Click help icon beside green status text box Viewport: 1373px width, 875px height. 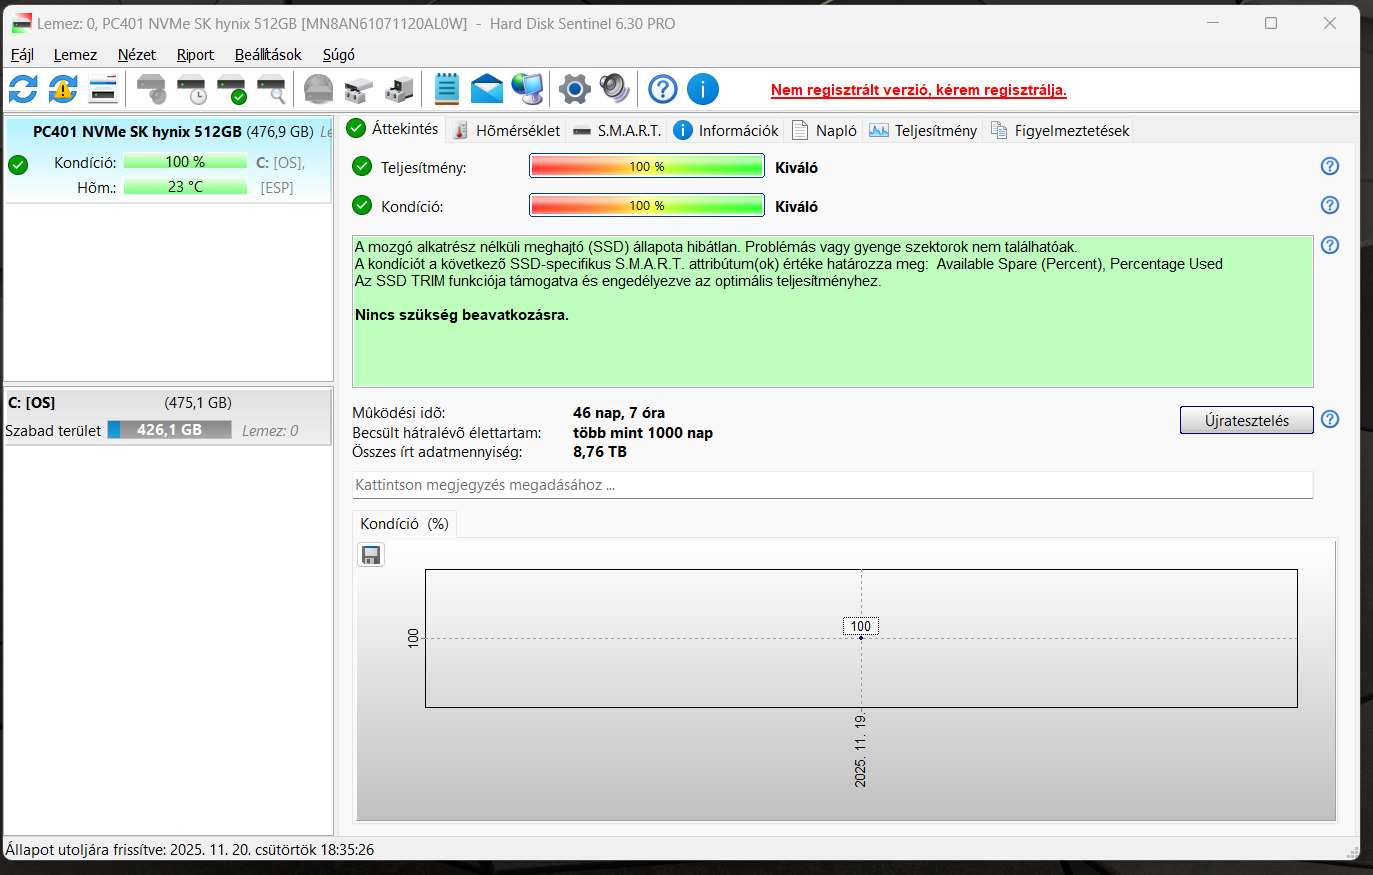1330,245
